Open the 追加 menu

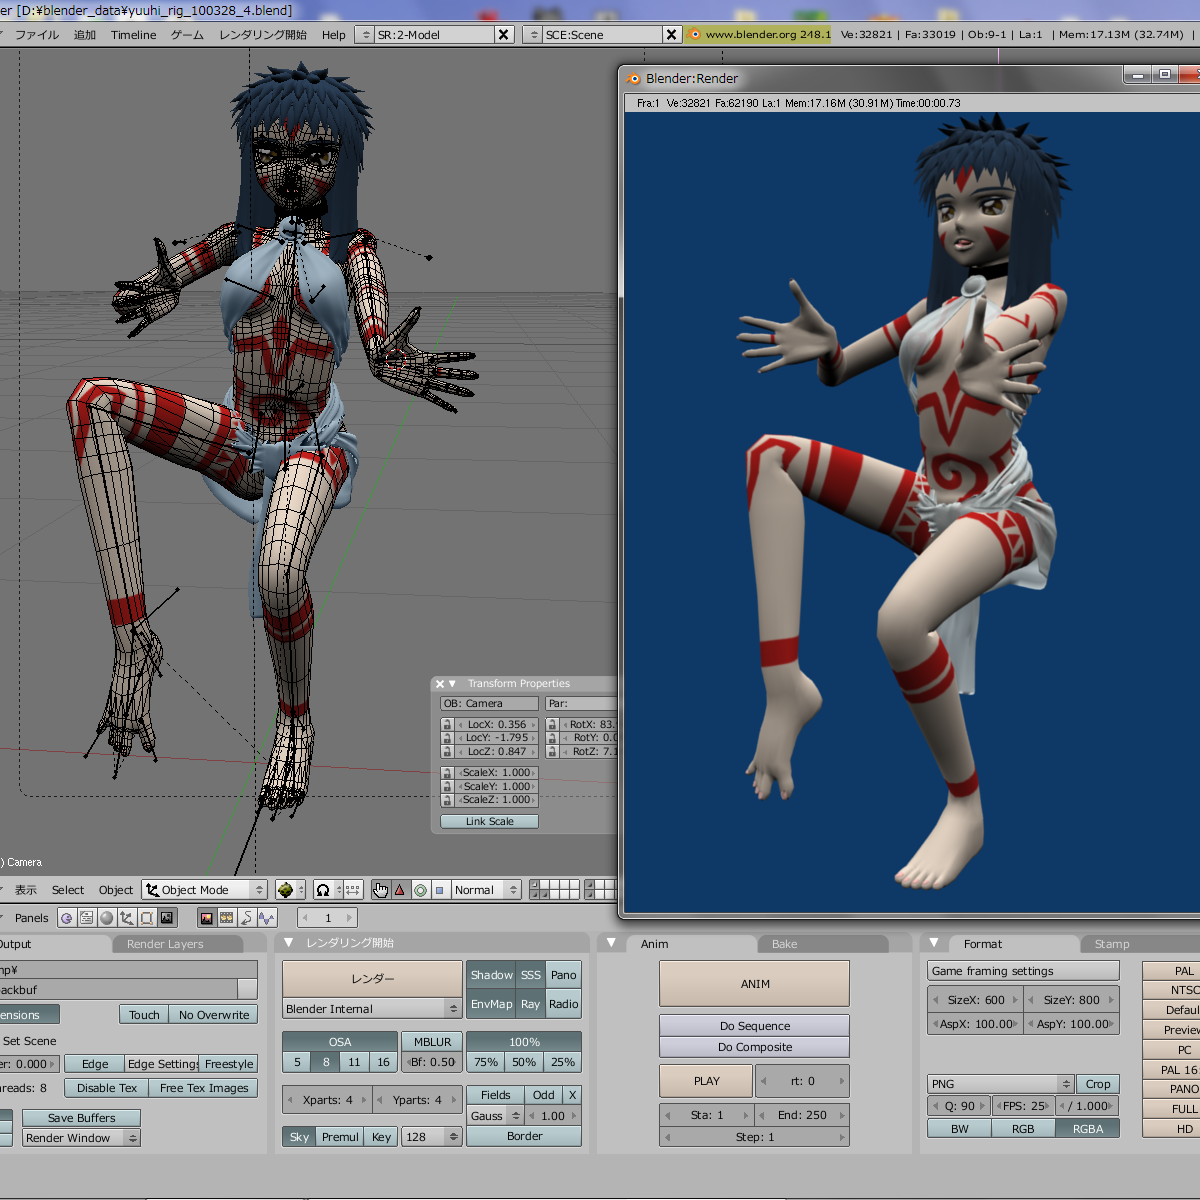click(x=85, y=35)
